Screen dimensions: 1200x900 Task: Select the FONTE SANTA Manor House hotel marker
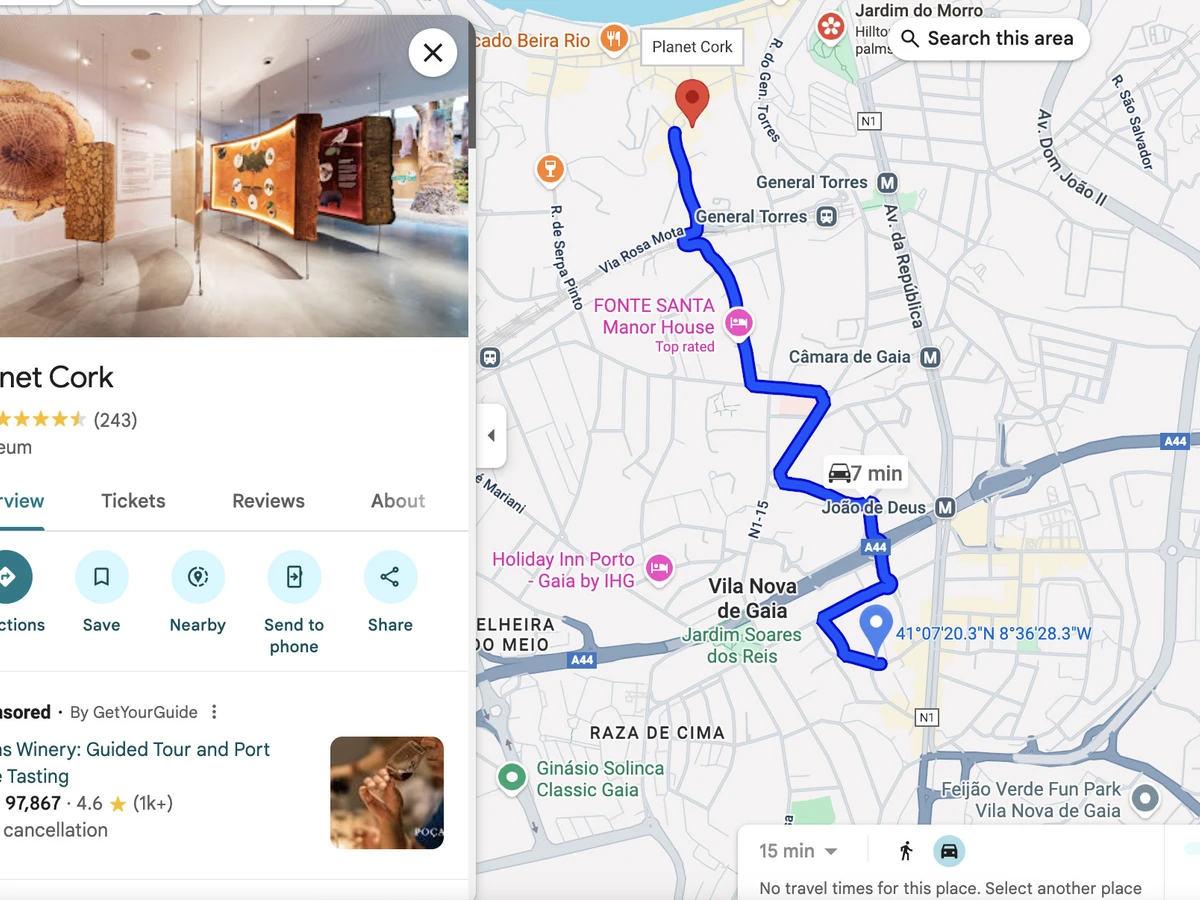click(x=739, y=323)
